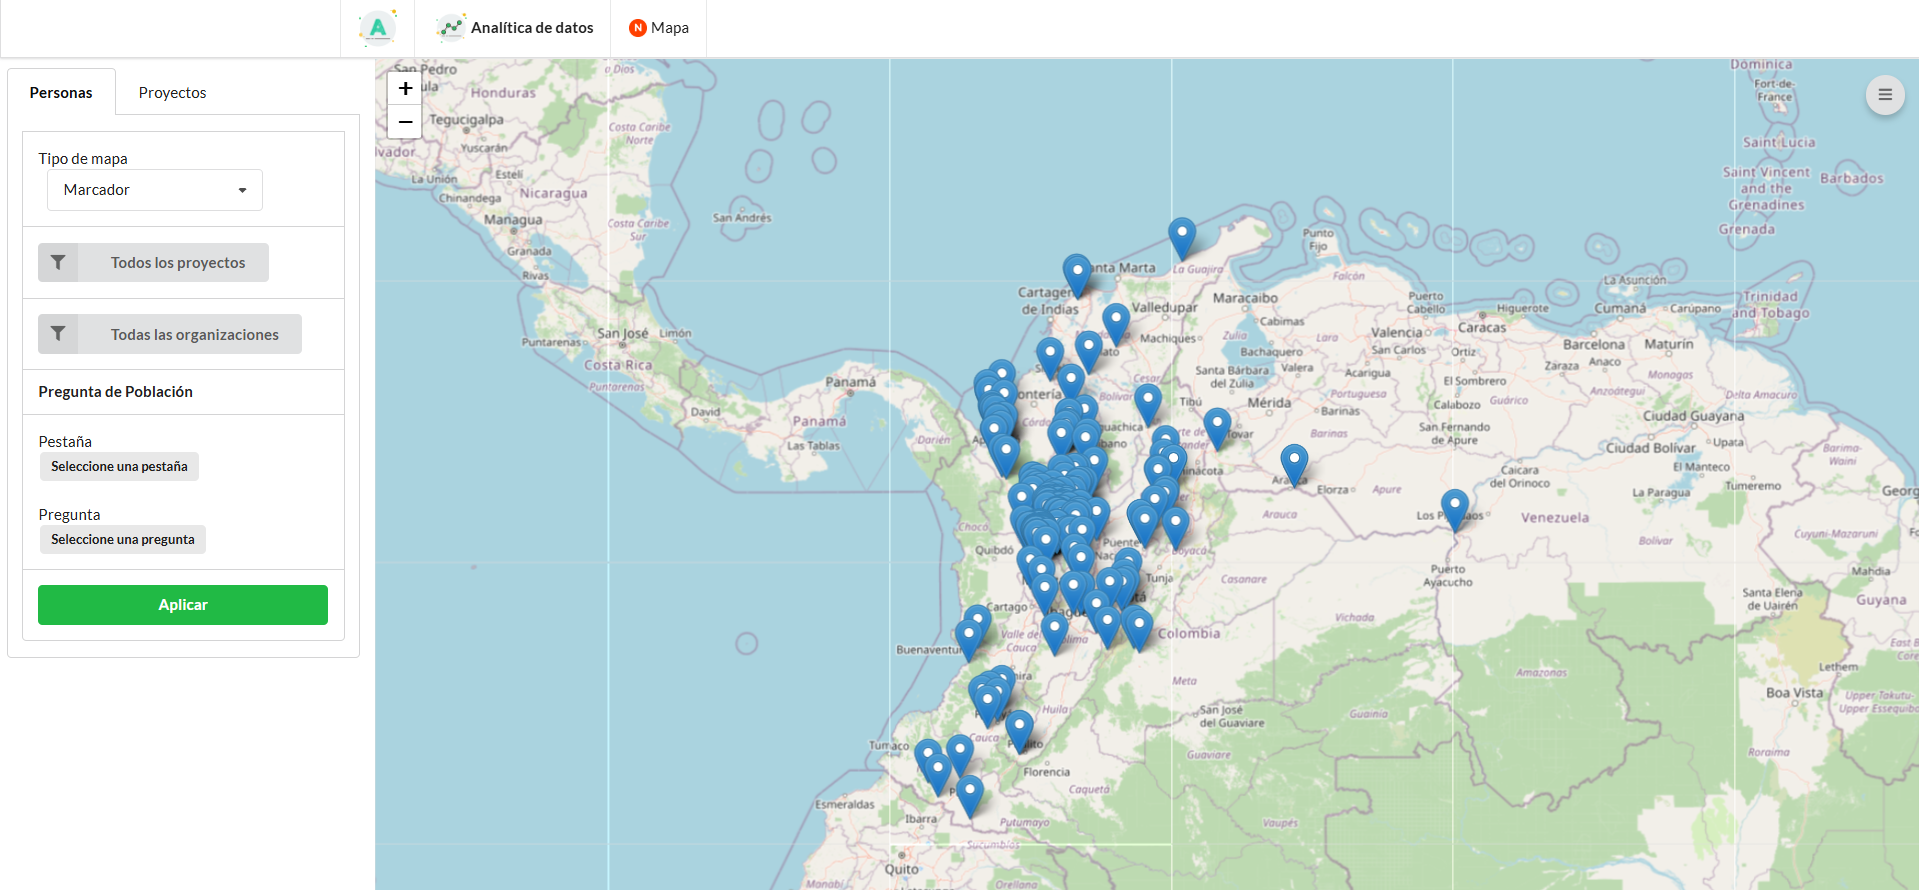Select the Personas tab
1919x890 pixels.
[x=61, y=92]
